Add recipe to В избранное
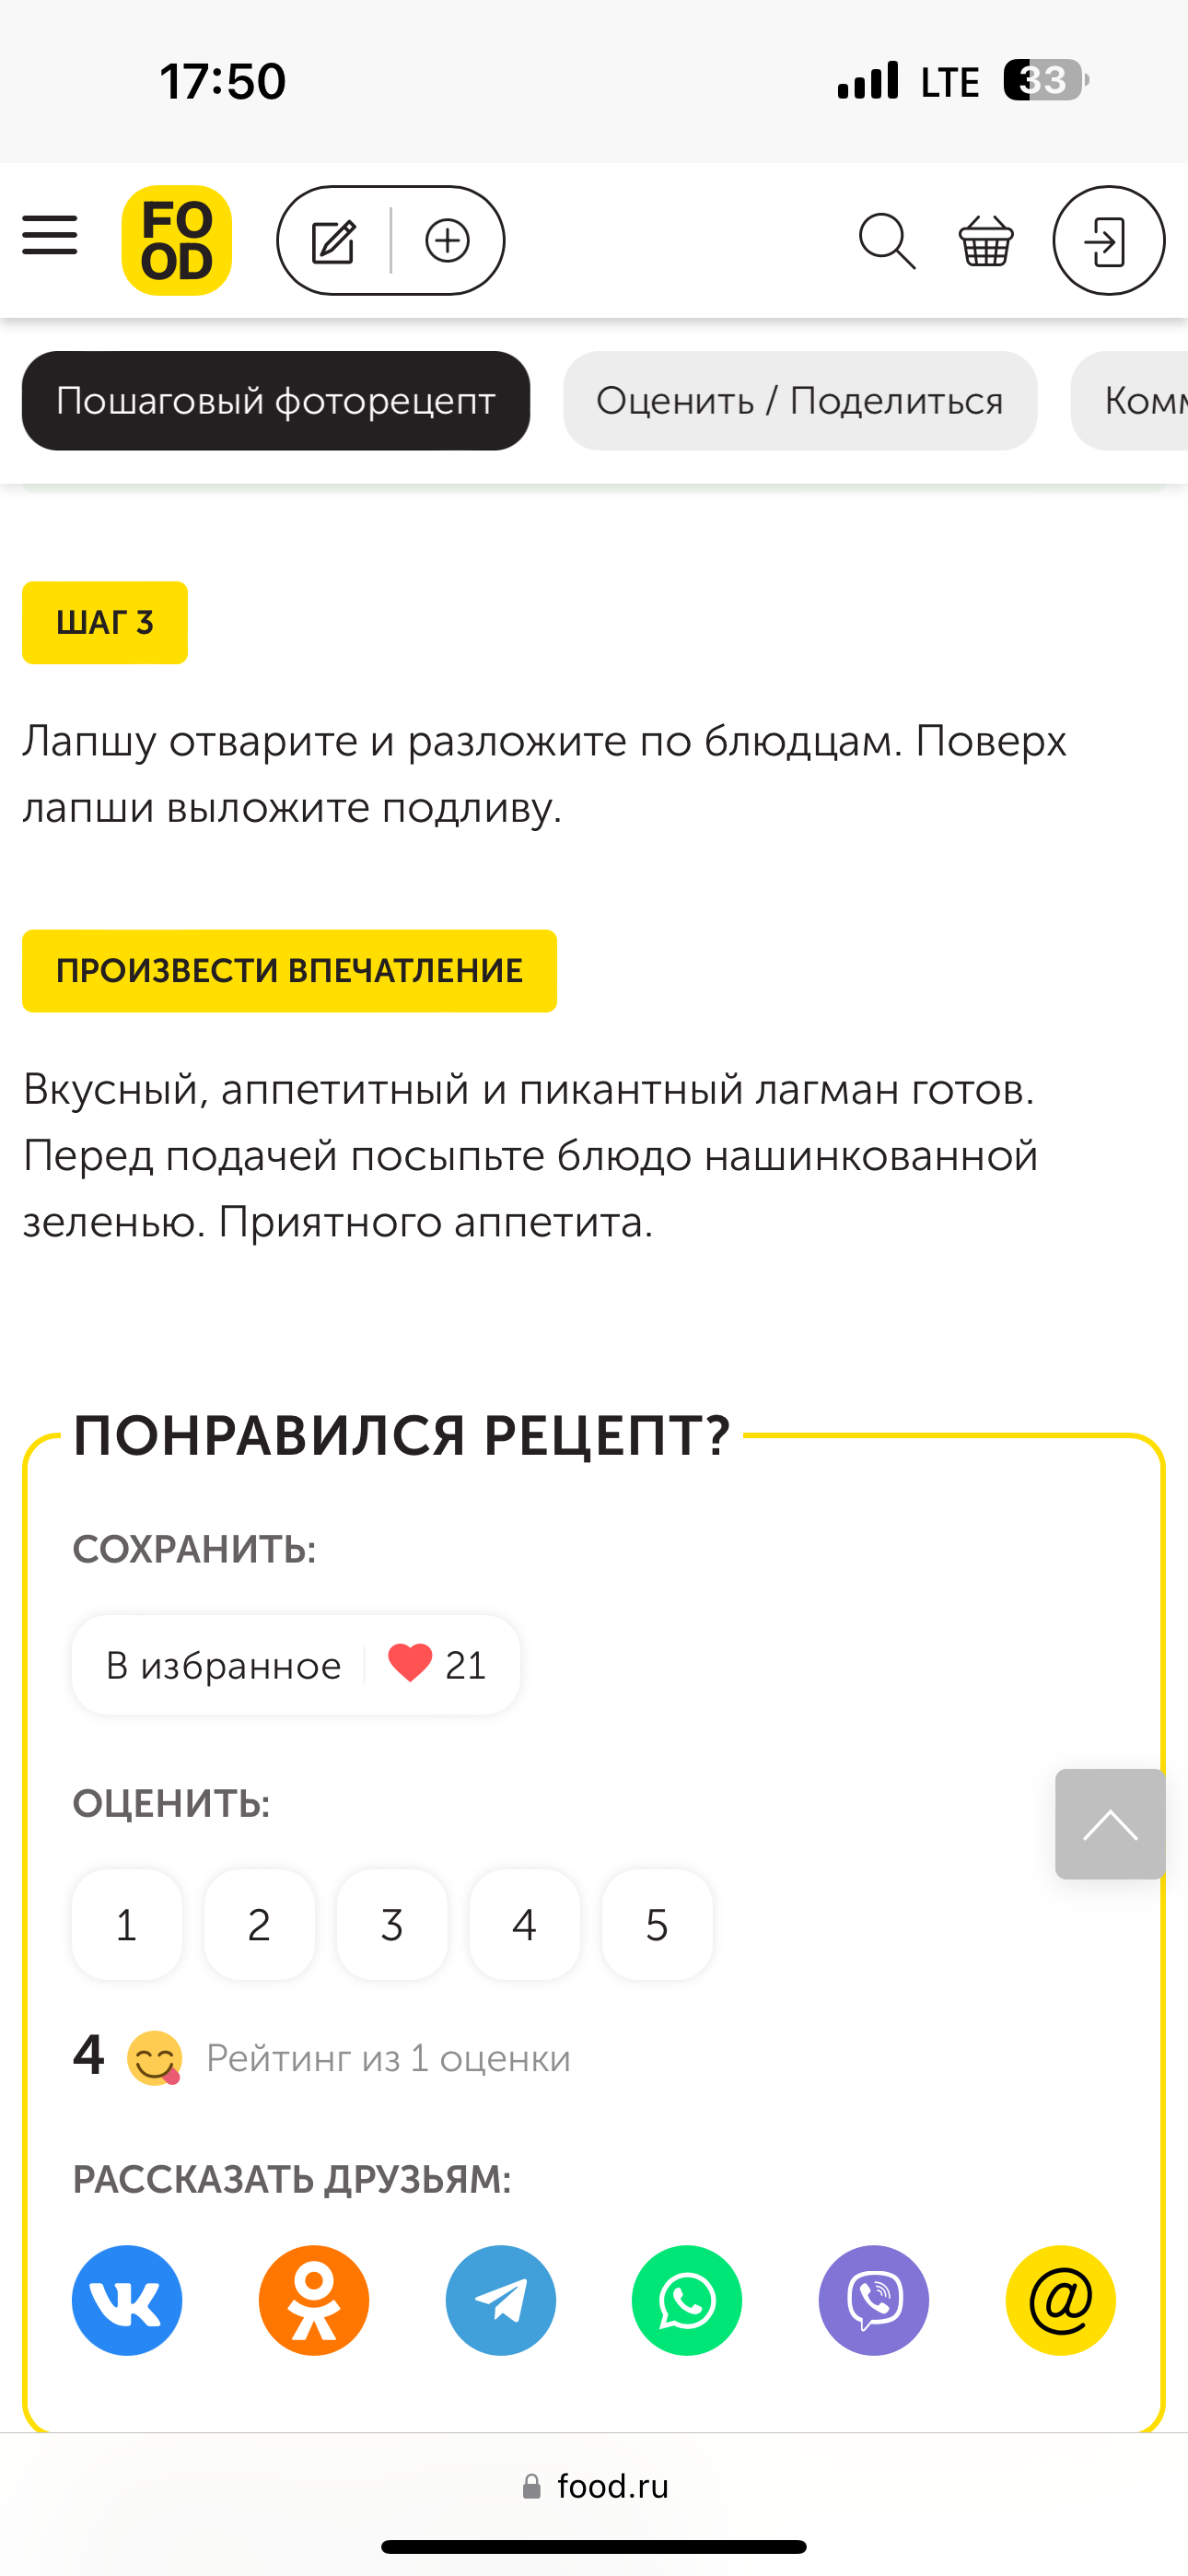The height and width of the screenshot is (2576, 1188). [296, 1665]
